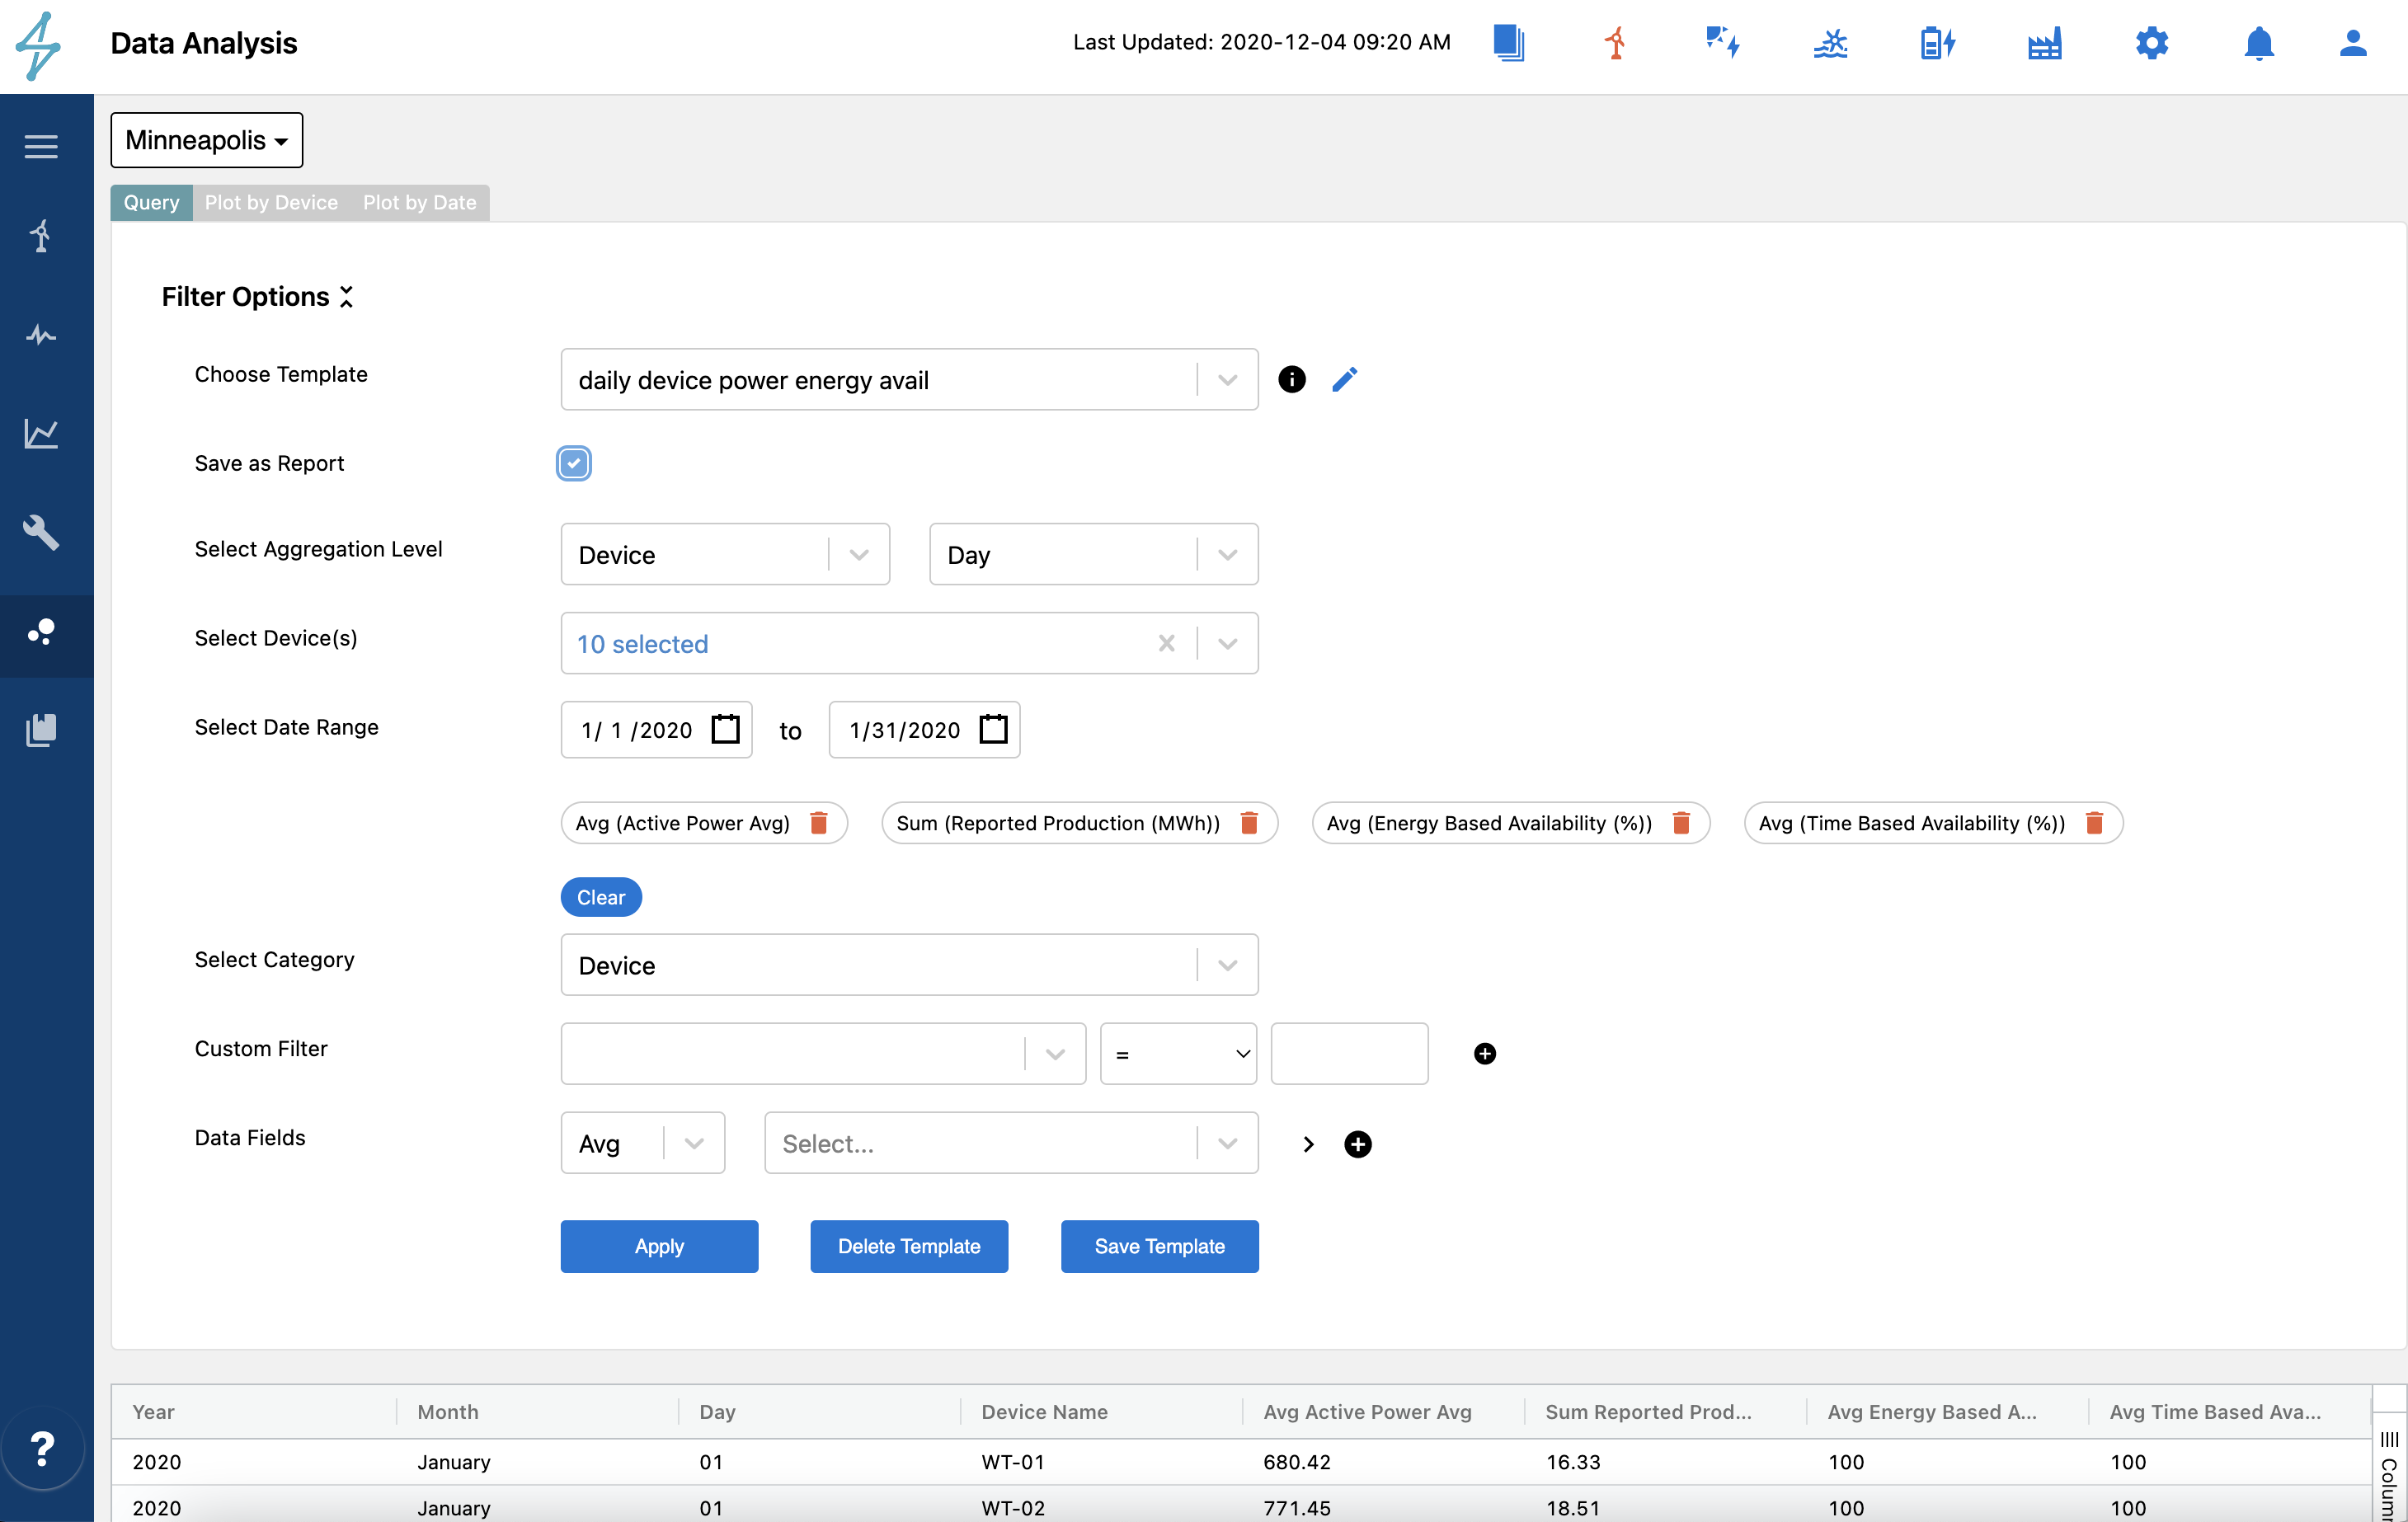Switch to the Plot by Date tab
Viewport: 2408px width, 1522px height.
[419, 202]
